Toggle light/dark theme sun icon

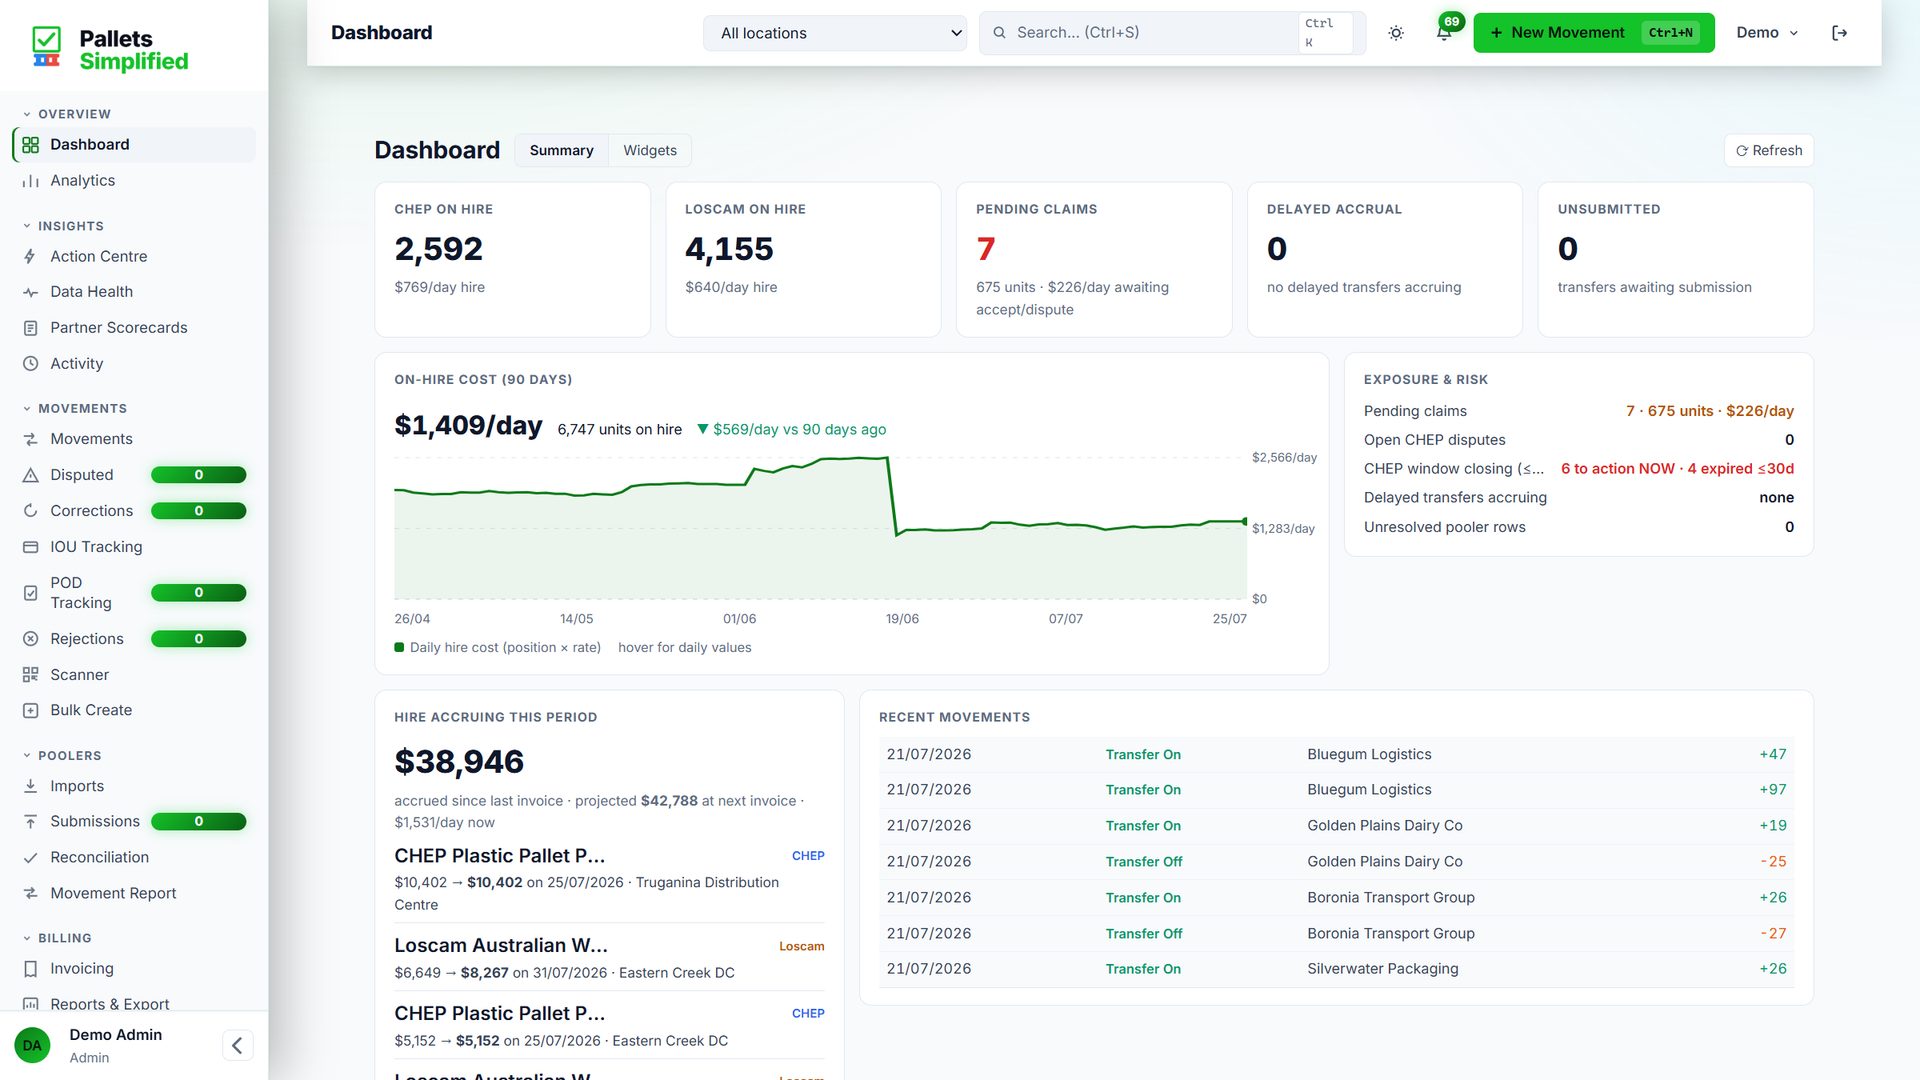(x=1396, y=33)
